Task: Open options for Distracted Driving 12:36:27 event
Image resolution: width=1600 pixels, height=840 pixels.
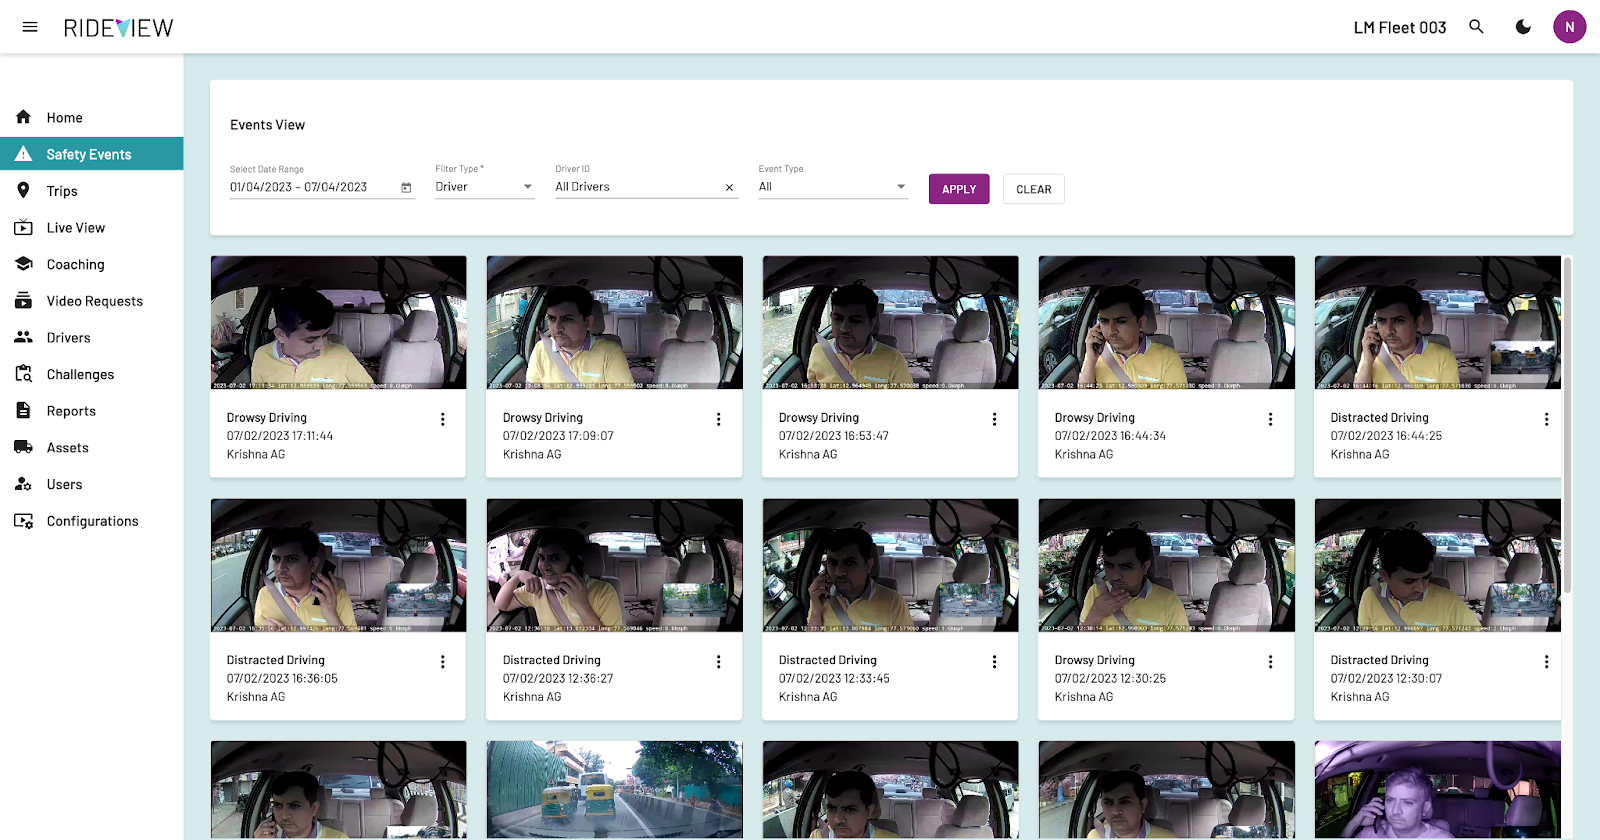Action: (x=719, y=662)
